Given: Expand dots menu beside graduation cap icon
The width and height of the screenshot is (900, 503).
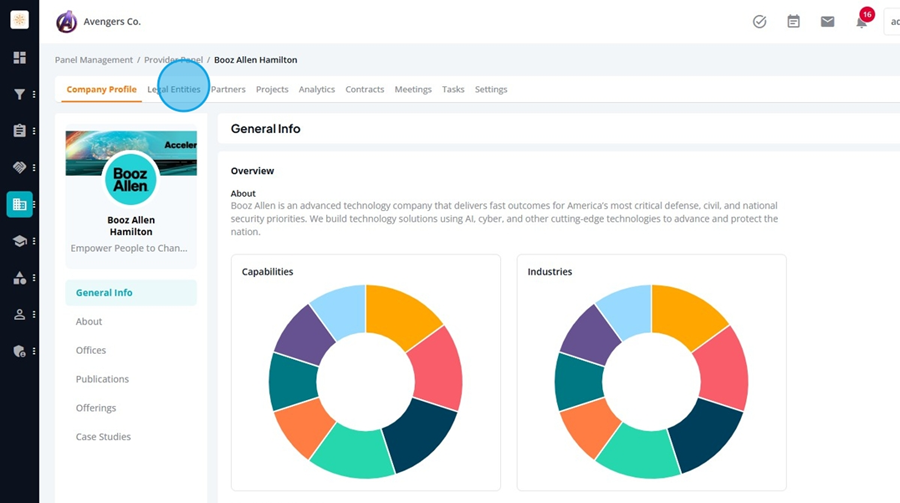Looking at the screenshot, I should pyautogui.click(x=34, y=241).
